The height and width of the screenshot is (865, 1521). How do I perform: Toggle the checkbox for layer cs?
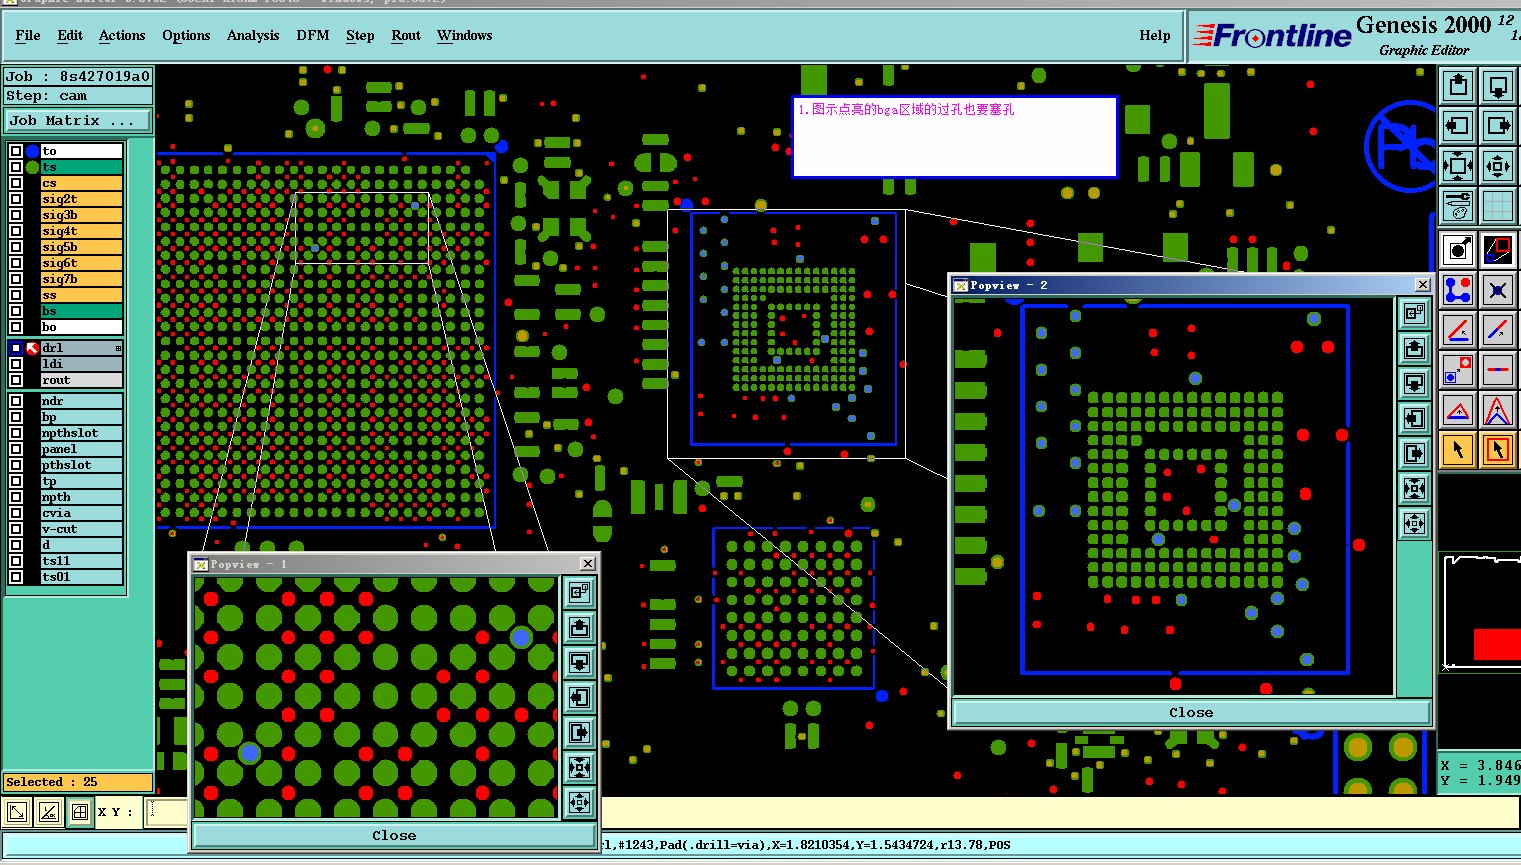pyautogui.click(x=16, y=183)
